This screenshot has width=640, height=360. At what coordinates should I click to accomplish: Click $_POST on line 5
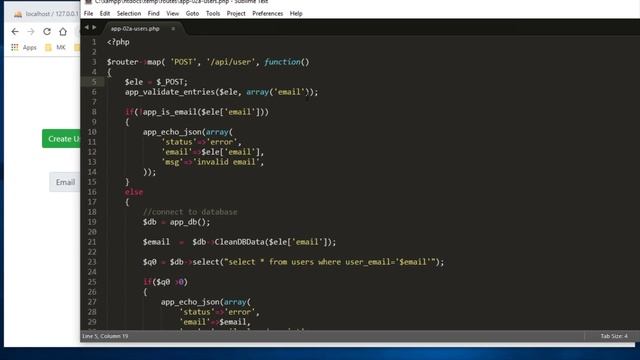click(170, 82)
